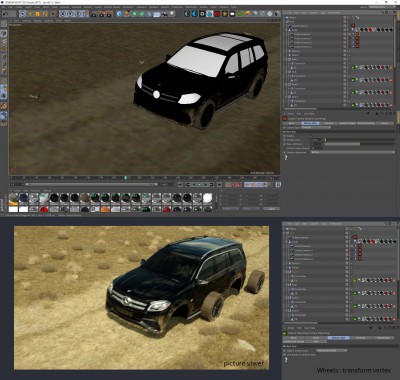Viewport: 400px width, 380px height.
Task: Adjust the slider in camera attribute panel
Action: [360, 144]
